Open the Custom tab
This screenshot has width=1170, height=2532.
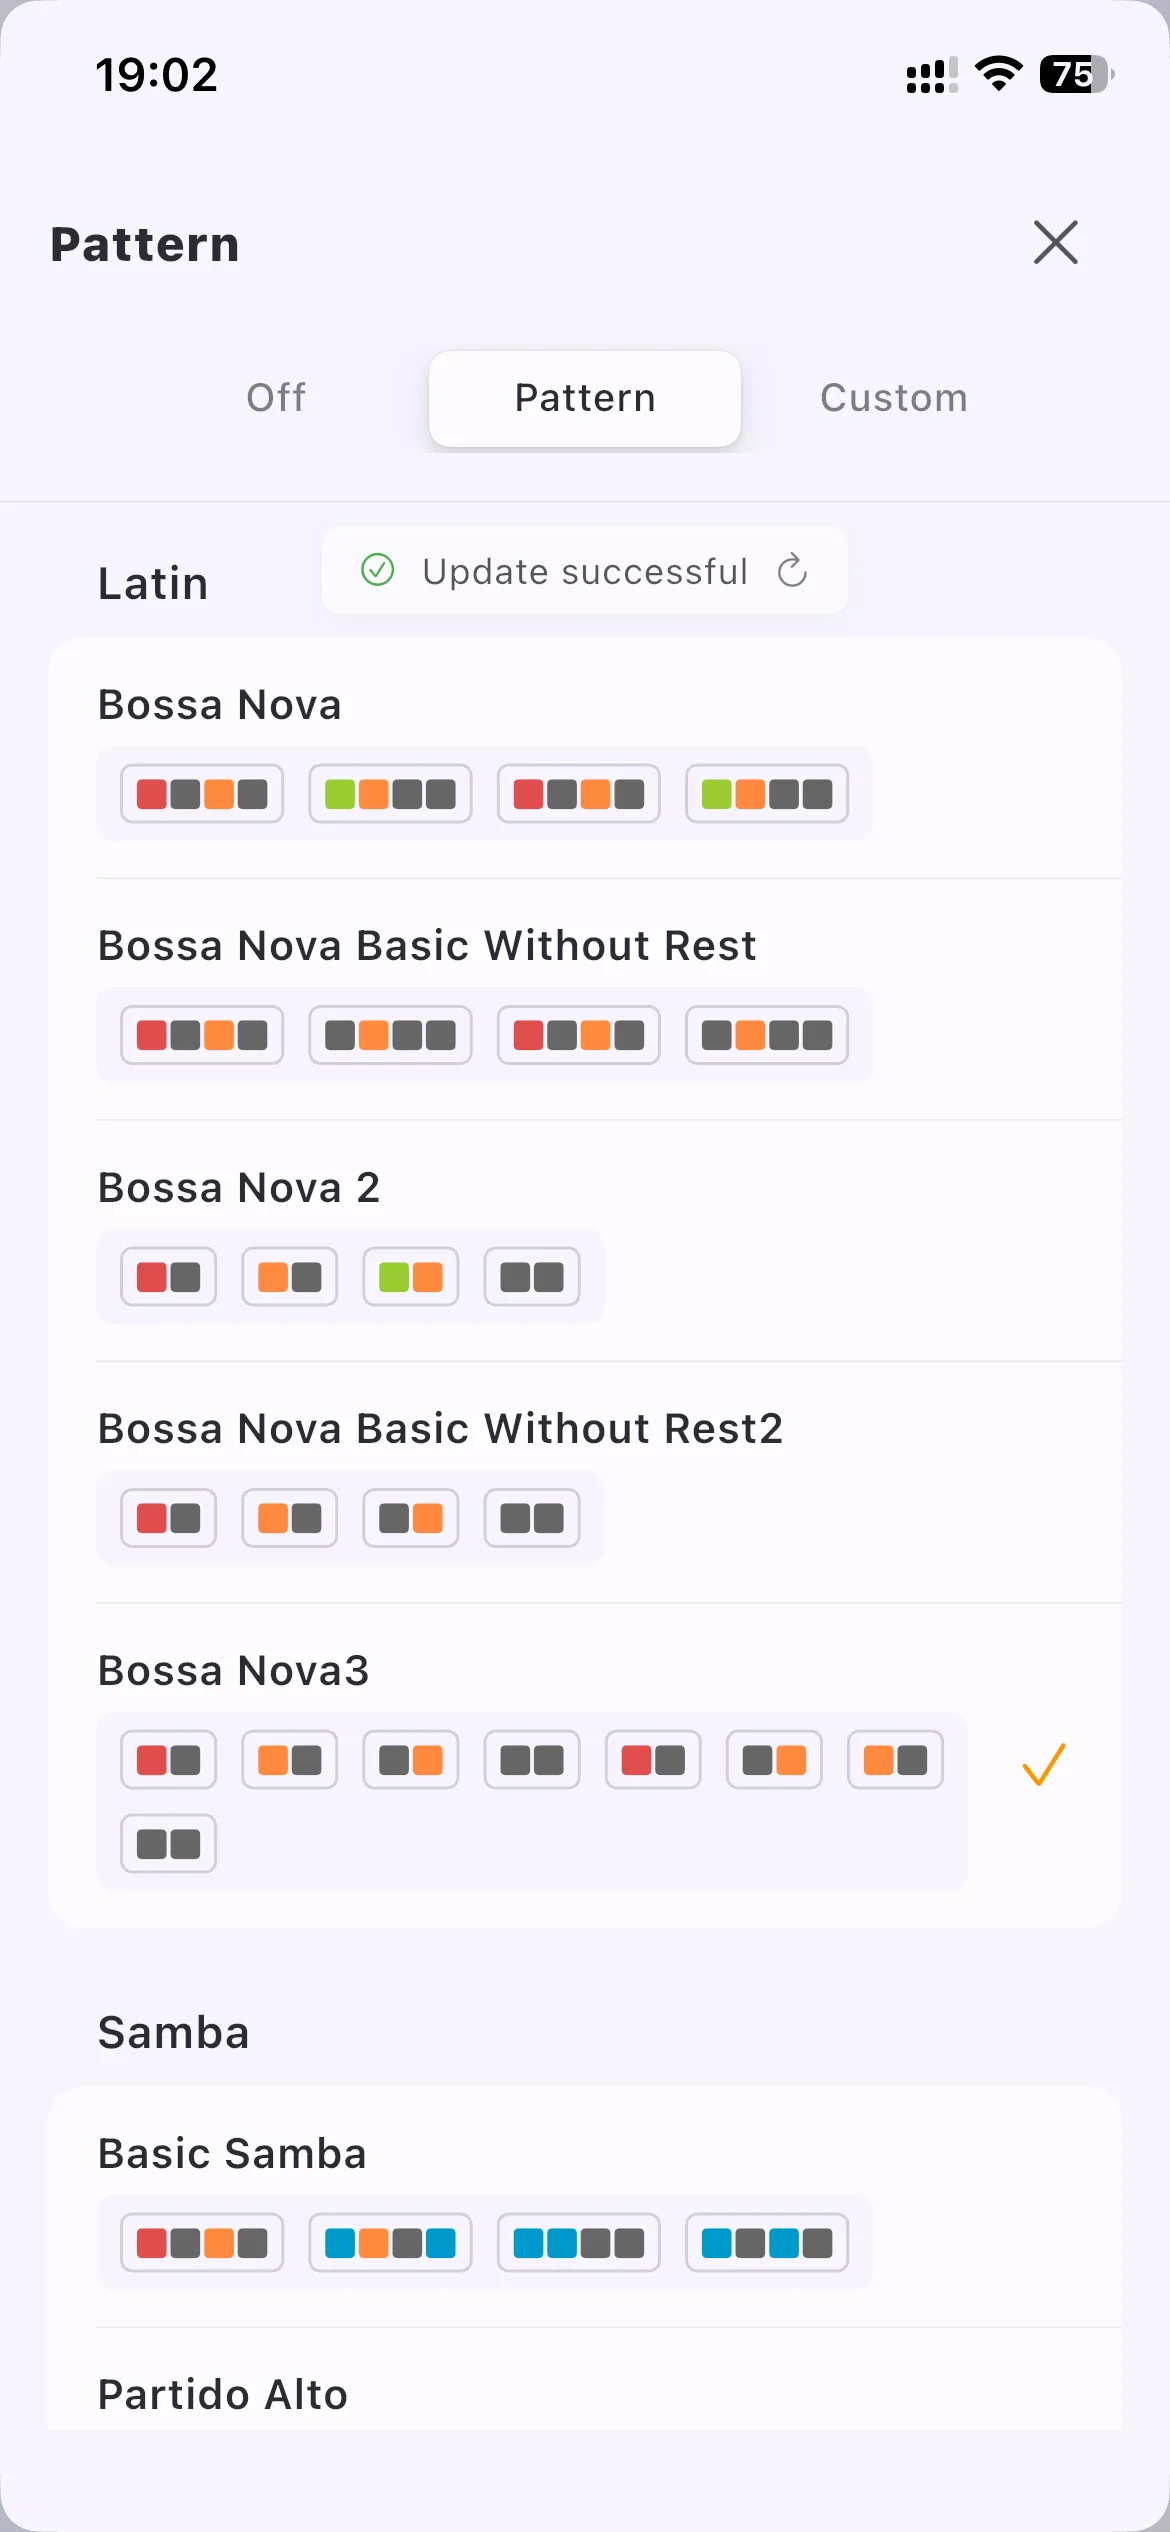894,398
